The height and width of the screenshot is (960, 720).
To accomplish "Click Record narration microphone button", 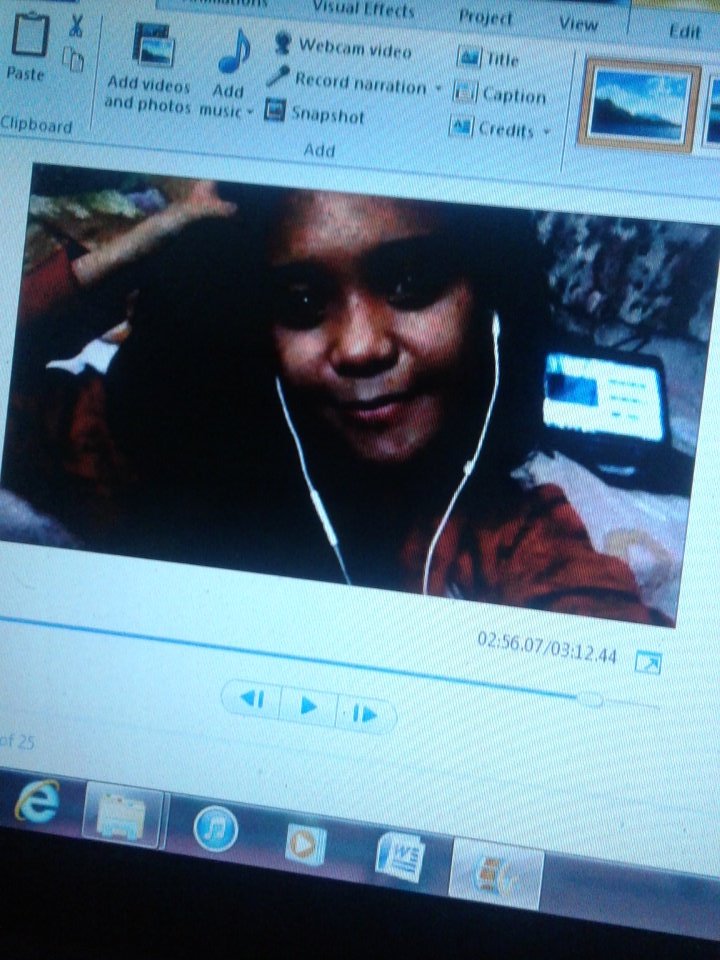I will tap(346, 81).
